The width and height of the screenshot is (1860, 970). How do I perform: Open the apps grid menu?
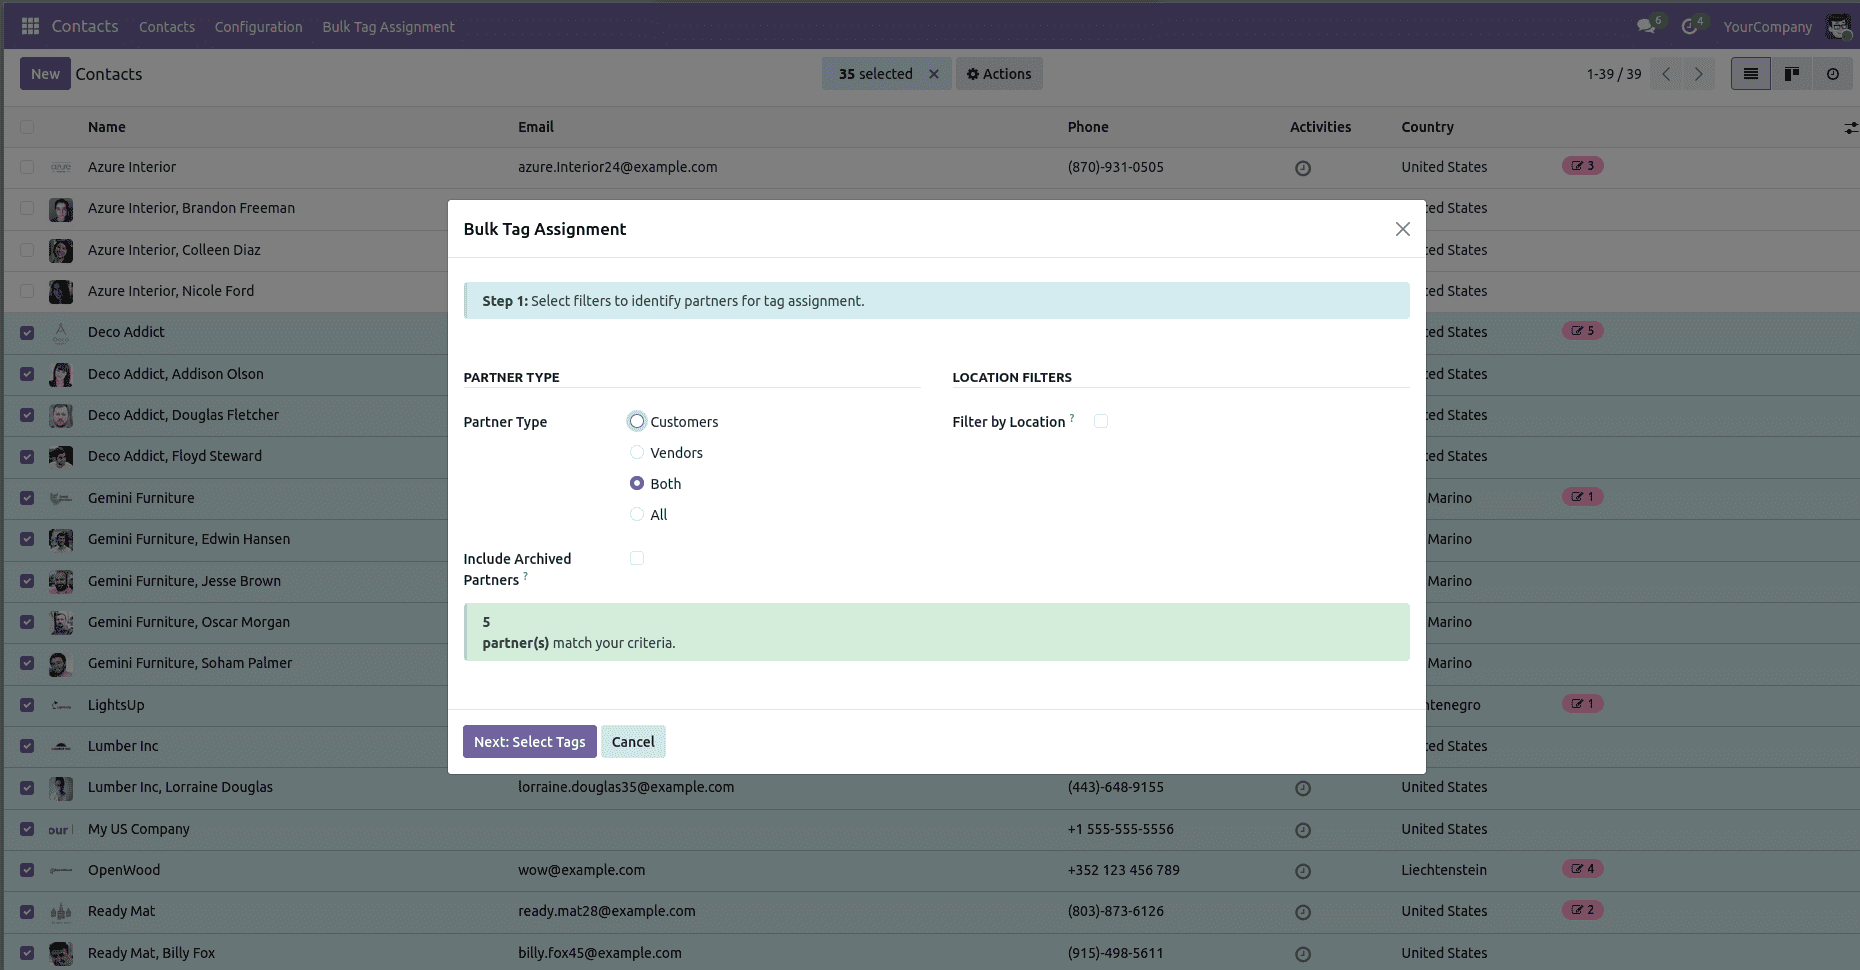click(x=30, y=26)
